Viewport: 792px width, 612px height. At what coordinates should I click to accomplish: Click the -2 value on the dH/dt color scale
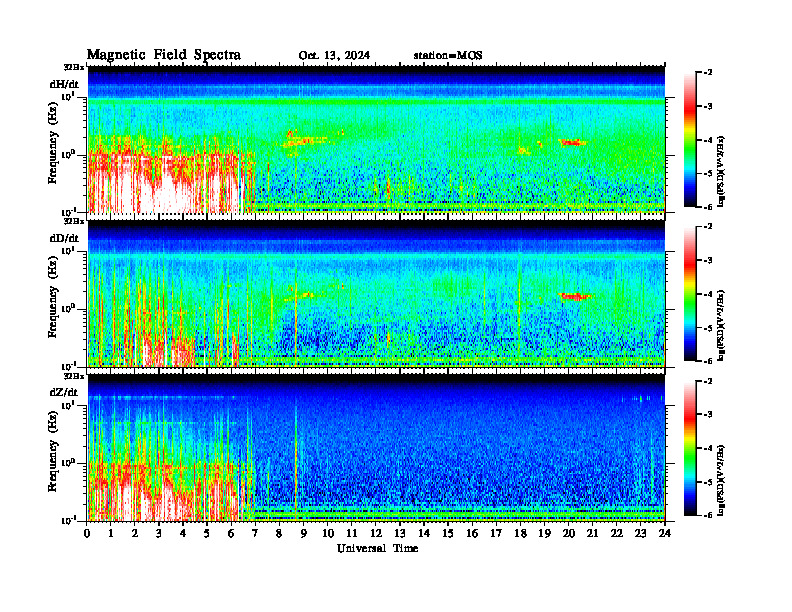point(707,73)
